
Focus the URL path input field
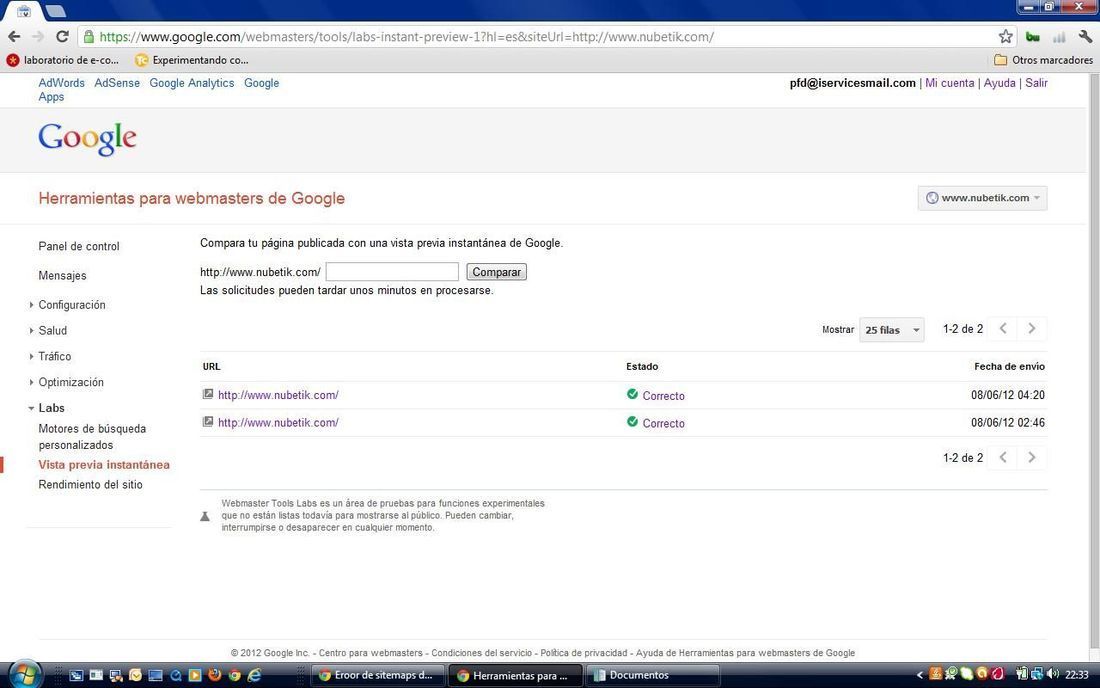click(x=392, y=271)
